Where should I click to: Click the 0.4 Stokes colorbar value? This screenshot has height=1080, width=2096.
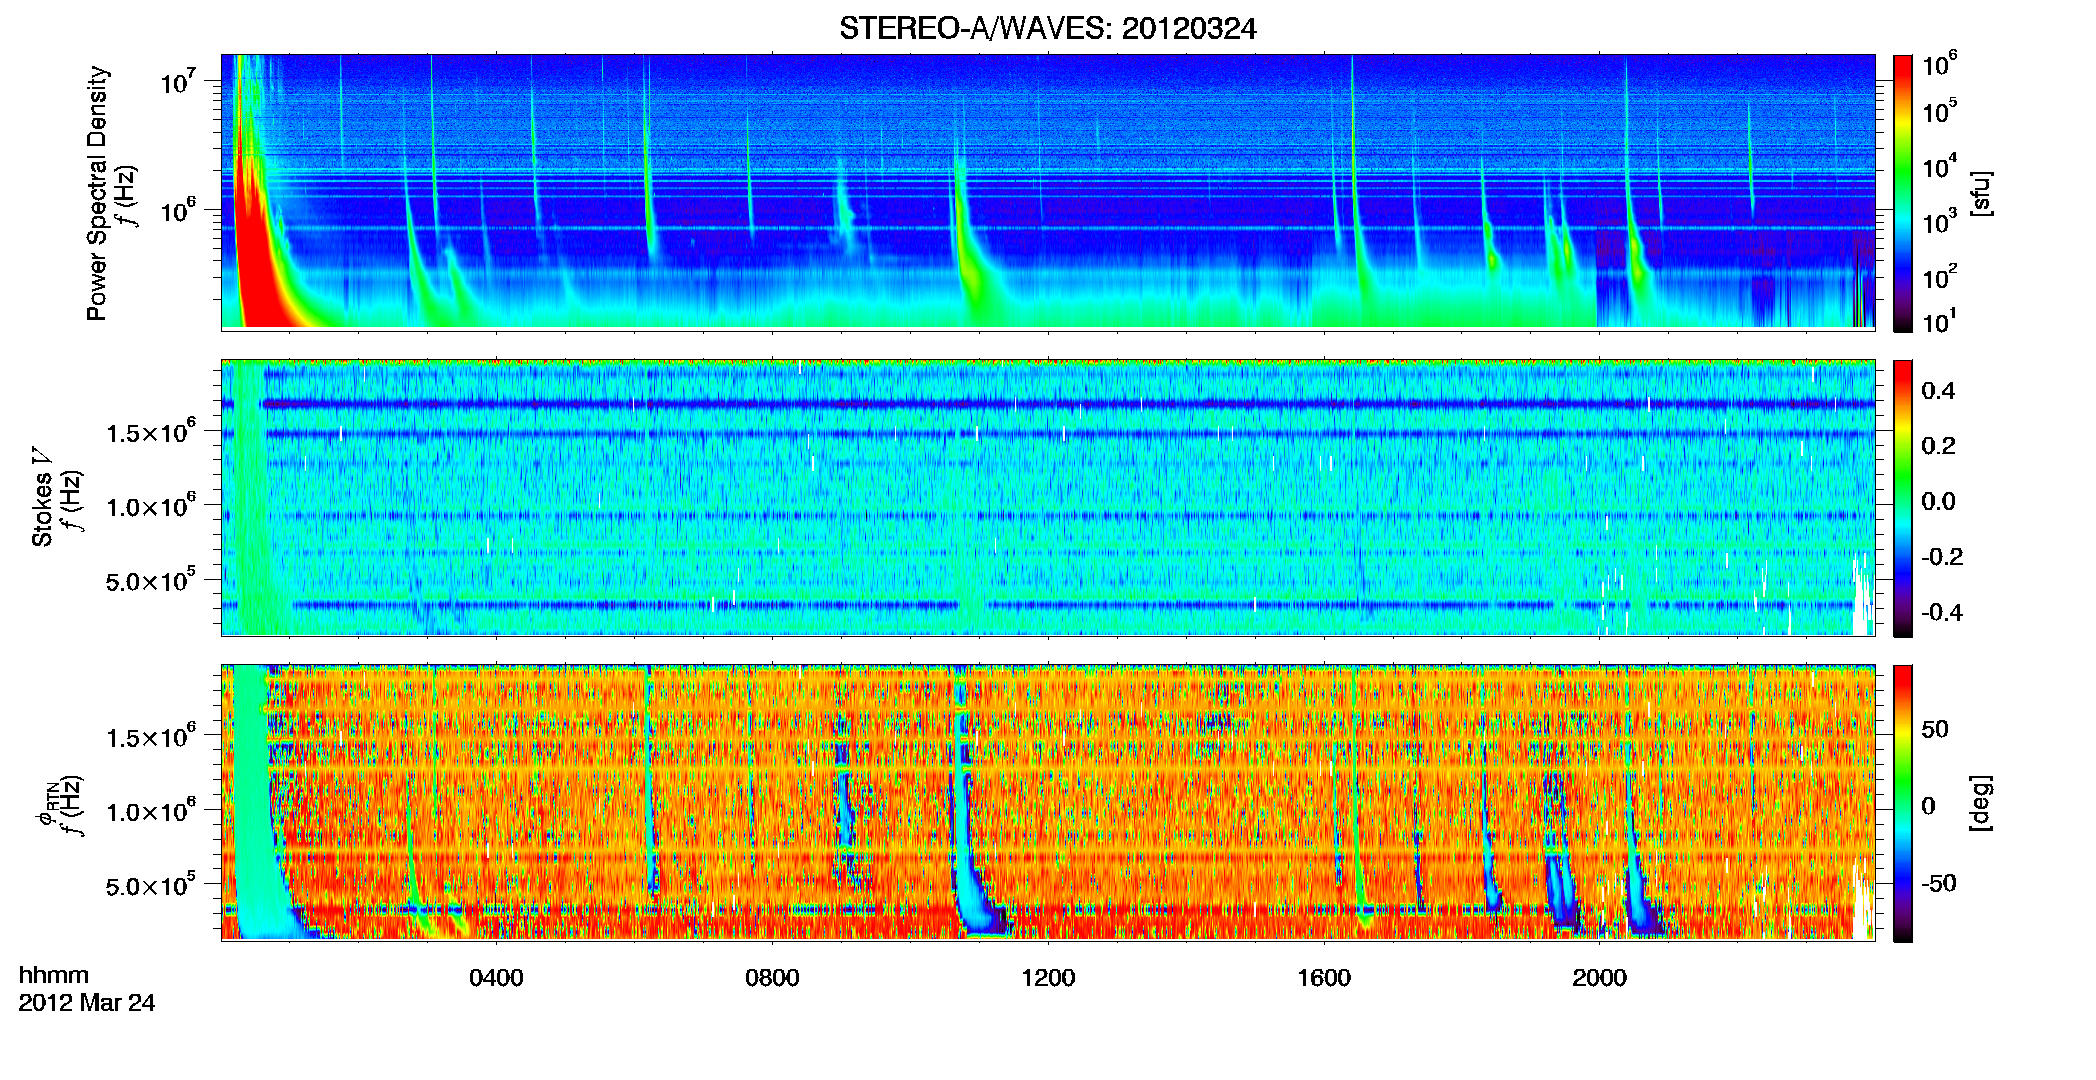[1938, 391]
